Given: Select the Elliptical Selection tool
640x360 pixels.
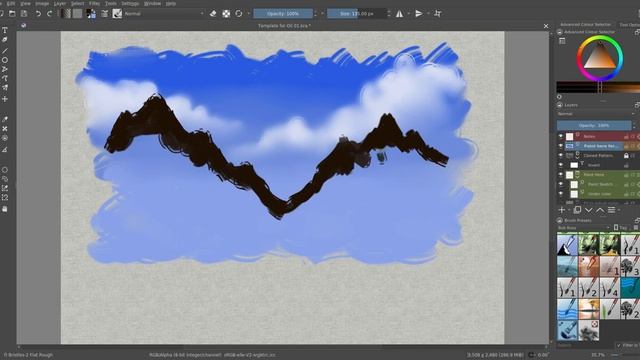Looking at the screenshot, I should [x=5, y=170].
